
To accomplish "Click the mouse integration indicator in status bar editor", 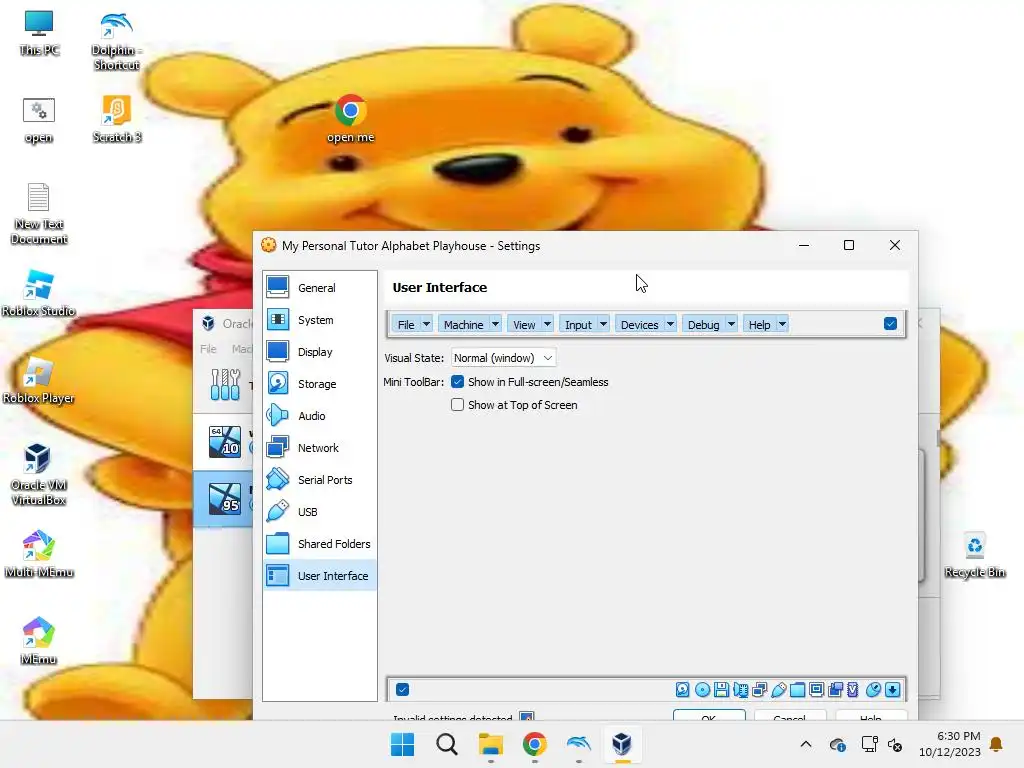I will coord(873,690).
